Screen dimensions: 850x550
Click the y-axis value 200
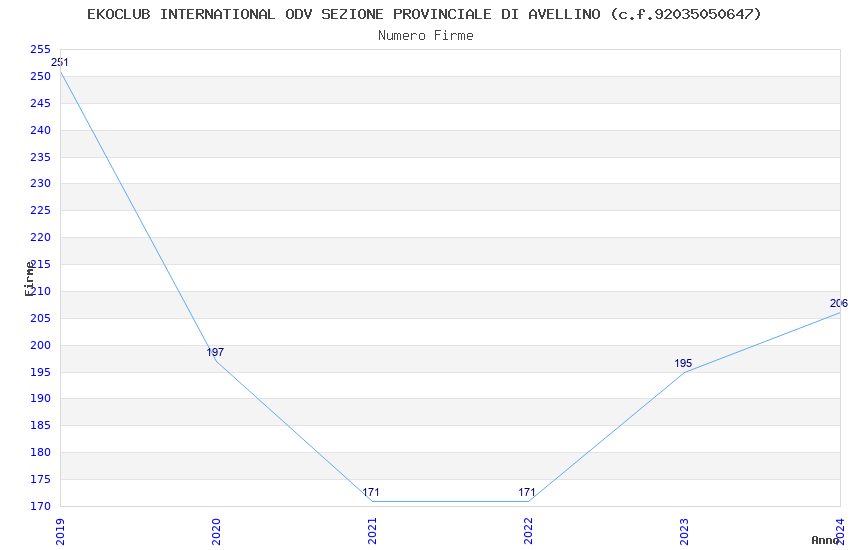tap(40, 345)
